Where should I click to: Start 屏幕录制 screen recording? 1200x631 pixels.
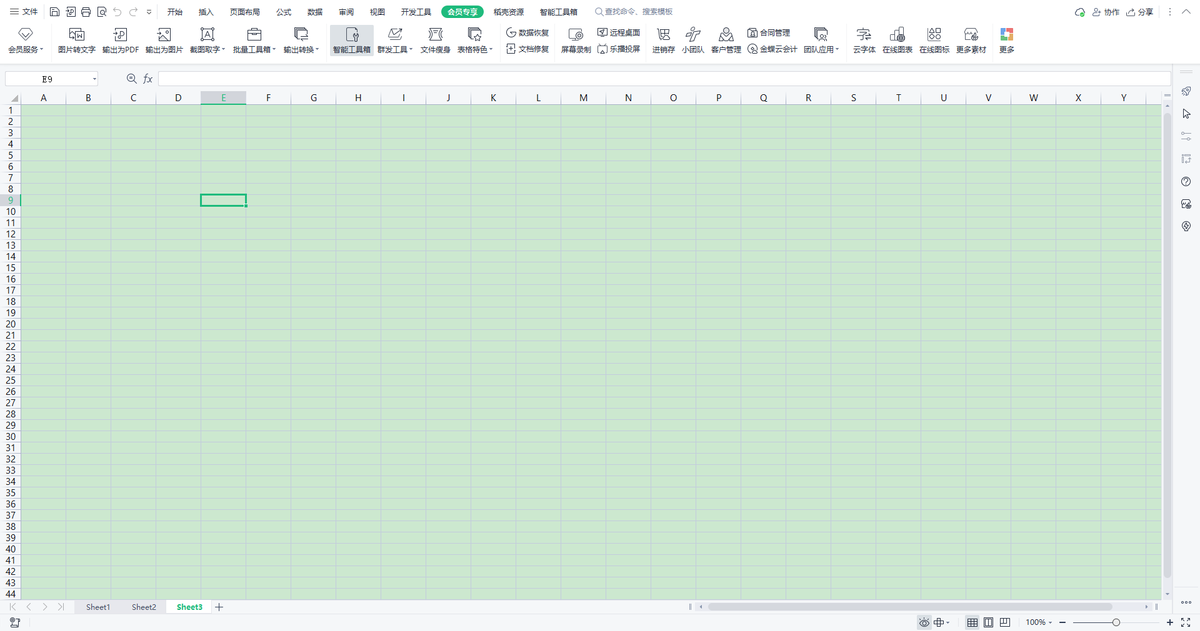[576, 40]
